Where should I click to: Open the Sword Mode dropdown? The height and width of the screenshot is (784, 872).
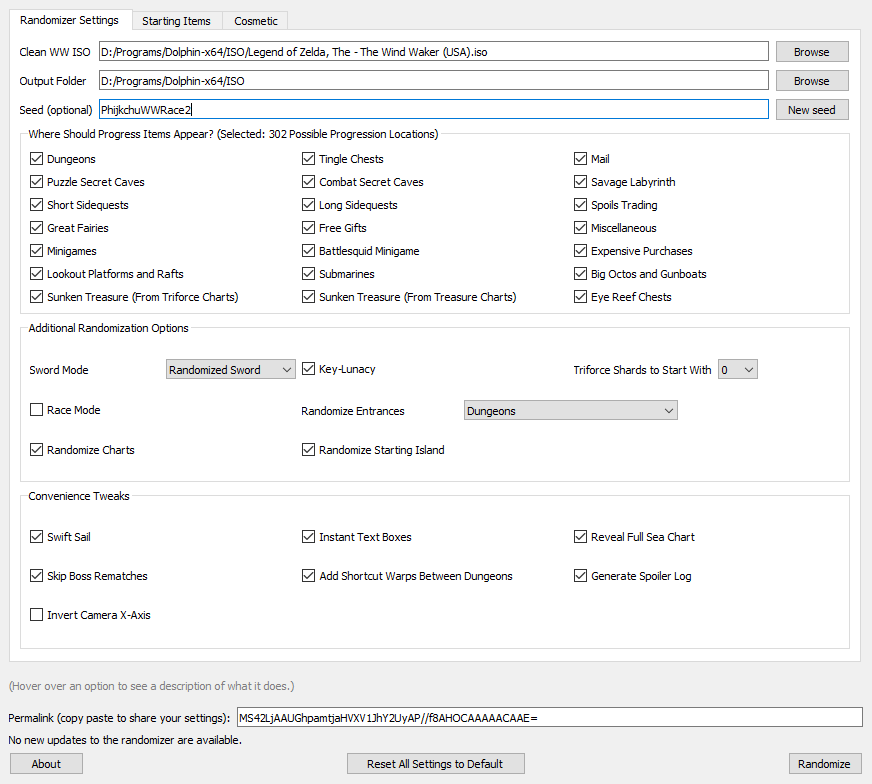230,370
